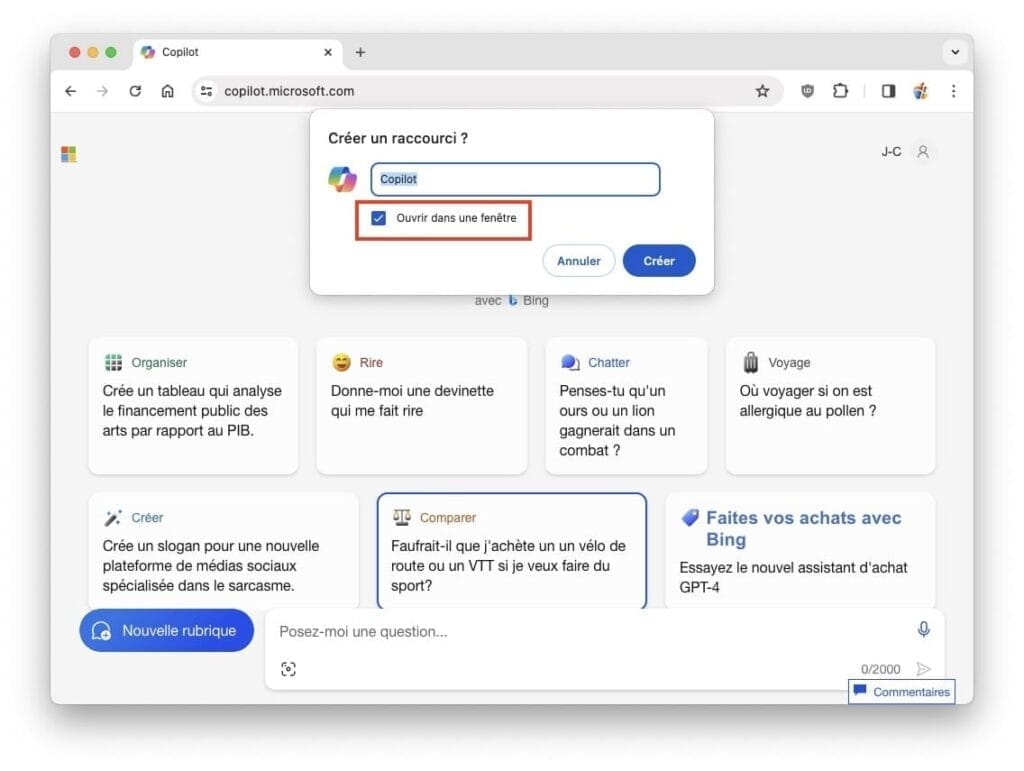The width and height of the screenshot is (1024, 771).
Task: Select the visual search camera icon
Action: (x=289, y=668)
